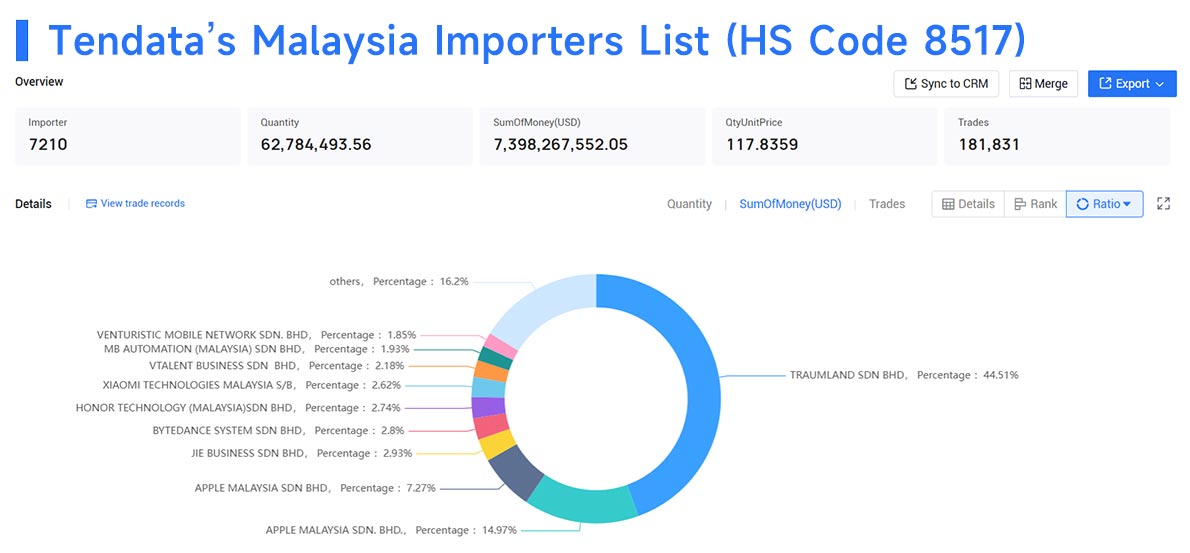Click APPLE MALAYSIA SDN. BHD. 14.97% label
This screenshot has width=1190, height=553.
391,529
